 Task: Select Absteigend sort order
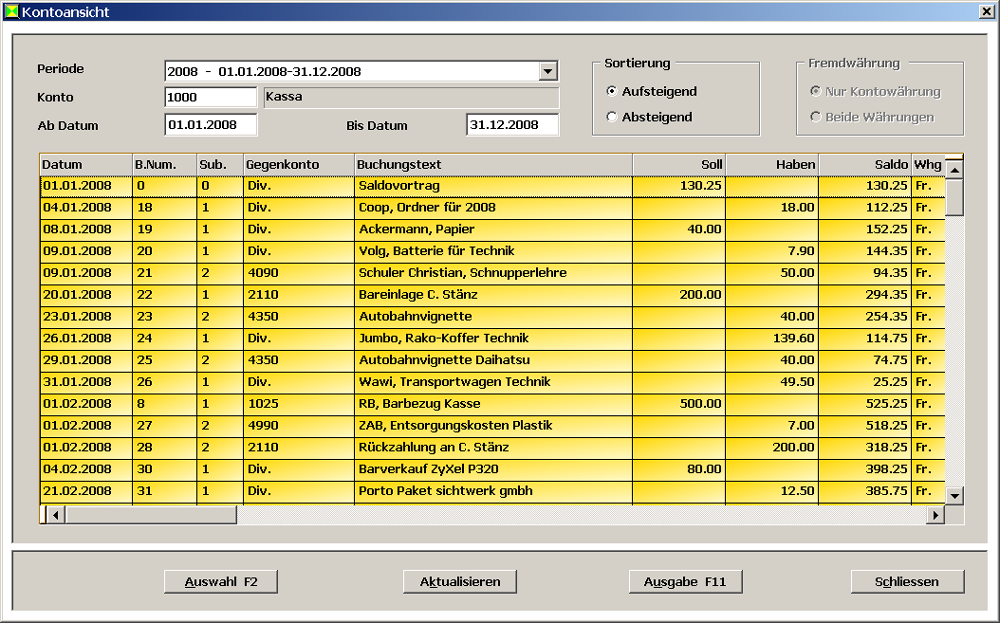click(x=612, y=117)
